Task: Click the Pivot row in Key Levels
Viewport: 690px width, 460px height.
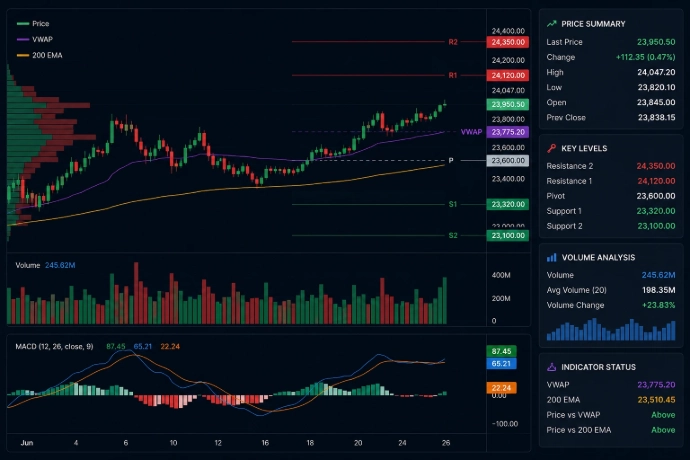Action: click(611, 196)
